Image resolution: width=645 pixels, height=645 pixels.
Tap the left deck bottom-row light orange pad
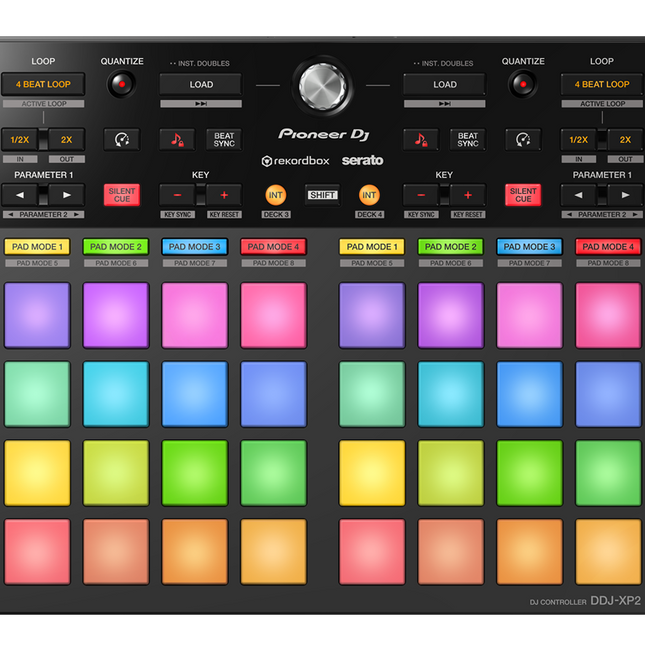tap(274, 552)
